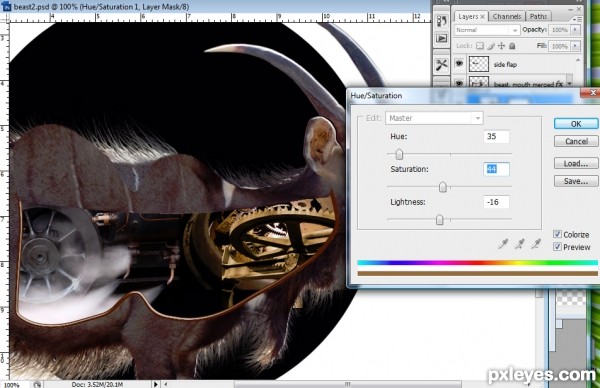600x388 pixels.
Task: Click the brown colorized result bar
Action: pyautogui.click(x=477, y=273)
